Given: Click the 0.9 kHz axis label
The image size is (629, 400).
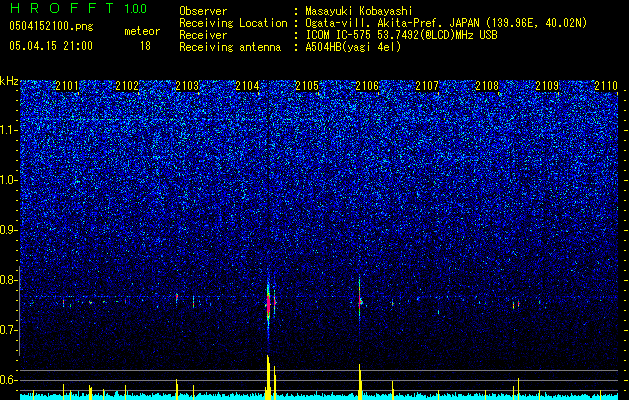Looking at the screenshot, I should click(8, 230).
